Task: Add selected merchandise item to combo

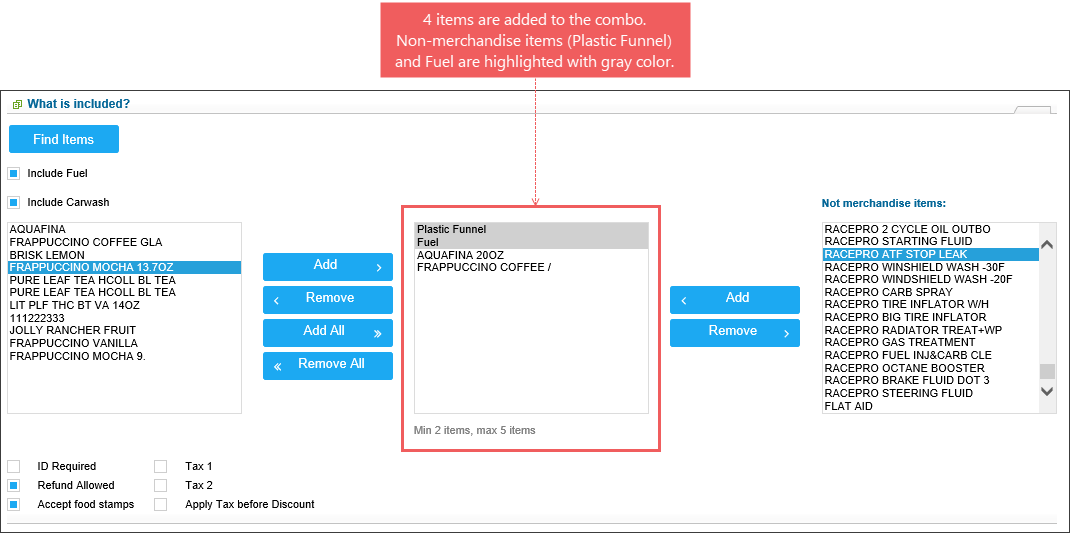Action: [x=328, y=267]
